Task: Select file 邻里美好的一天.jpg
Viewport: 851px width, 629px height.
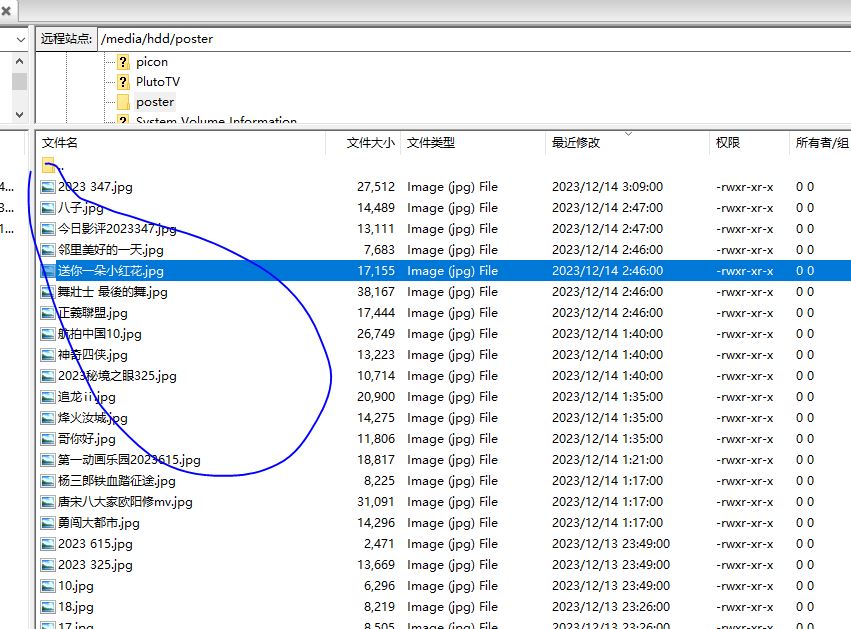Action: pos(111,250)
